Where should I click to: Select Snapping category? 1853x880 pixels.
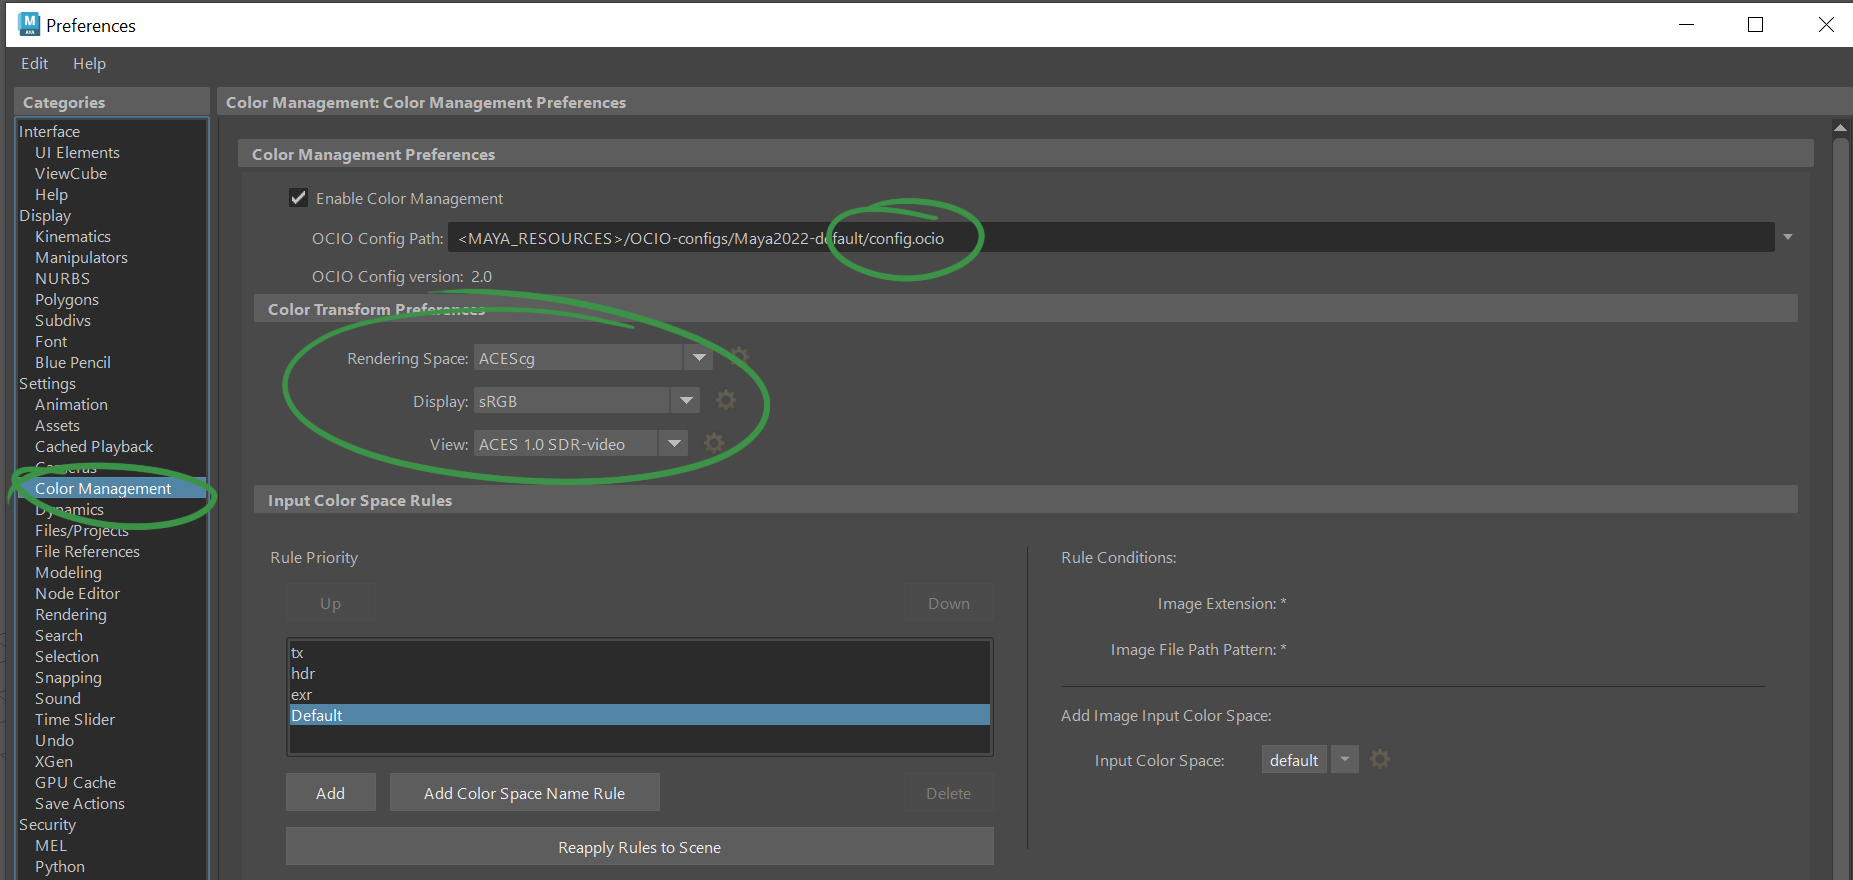click(68, 677)
